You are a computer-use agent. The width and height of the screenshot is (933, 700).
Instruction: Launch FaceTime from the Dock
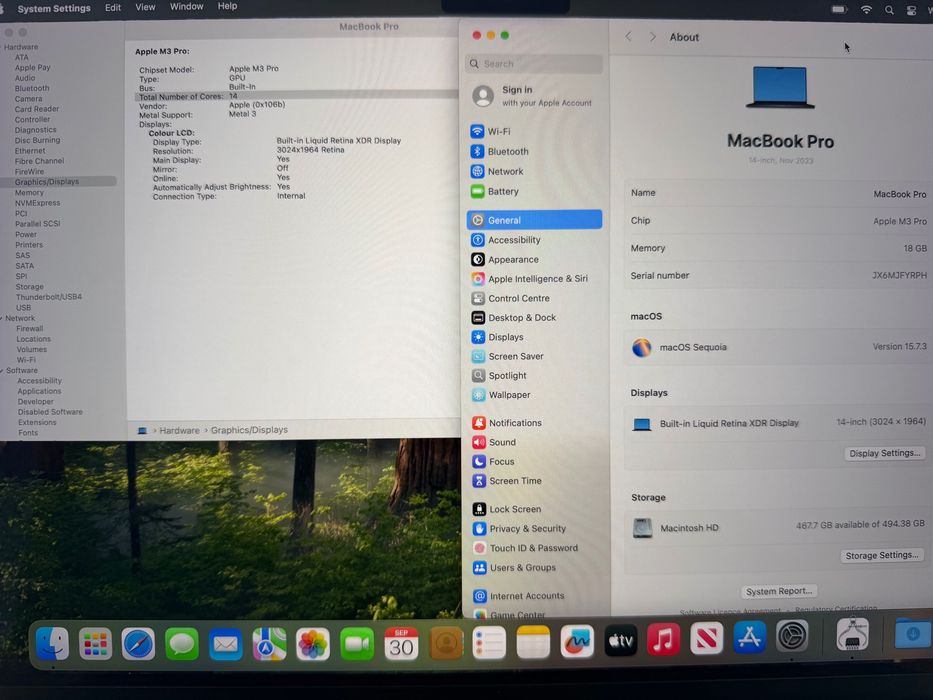357,643
